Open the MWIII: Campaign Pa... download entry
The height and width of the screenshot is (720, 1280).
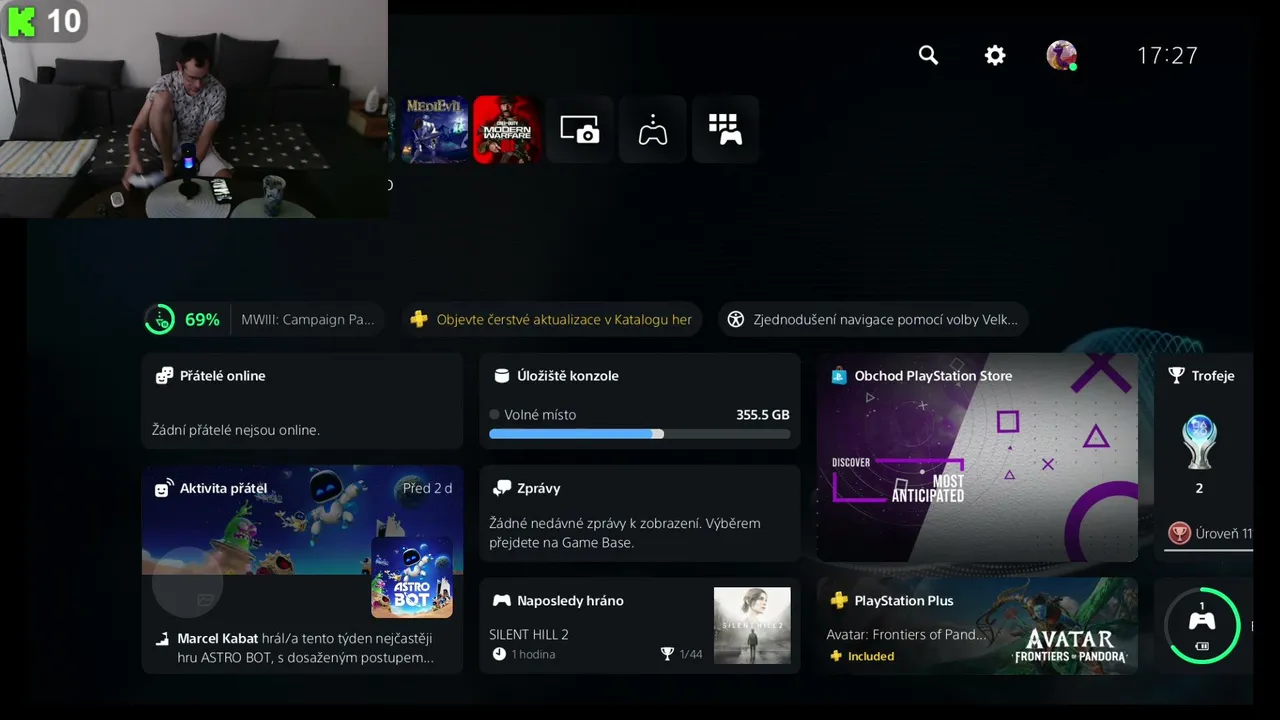(308, 320)
